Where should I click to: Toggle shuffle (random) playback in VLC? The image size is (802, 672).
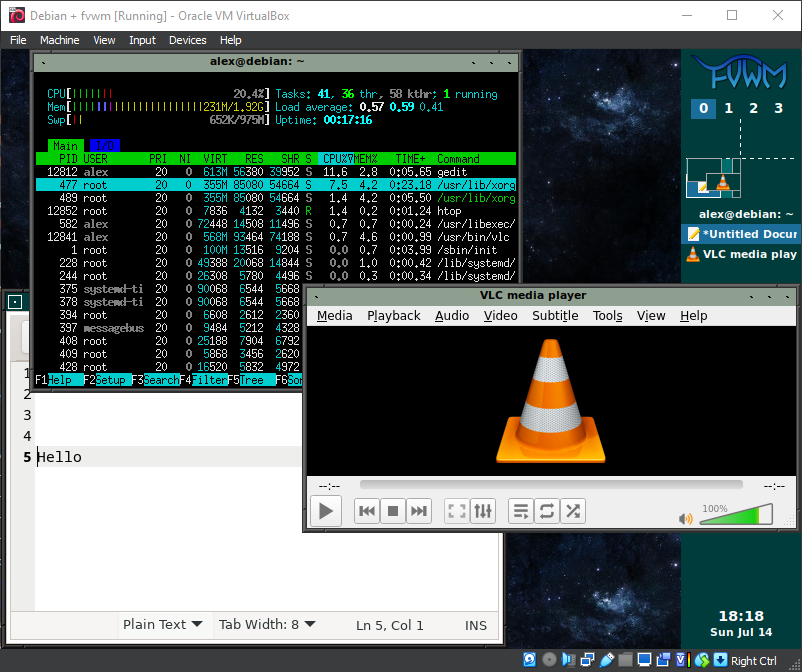point(573,512)
